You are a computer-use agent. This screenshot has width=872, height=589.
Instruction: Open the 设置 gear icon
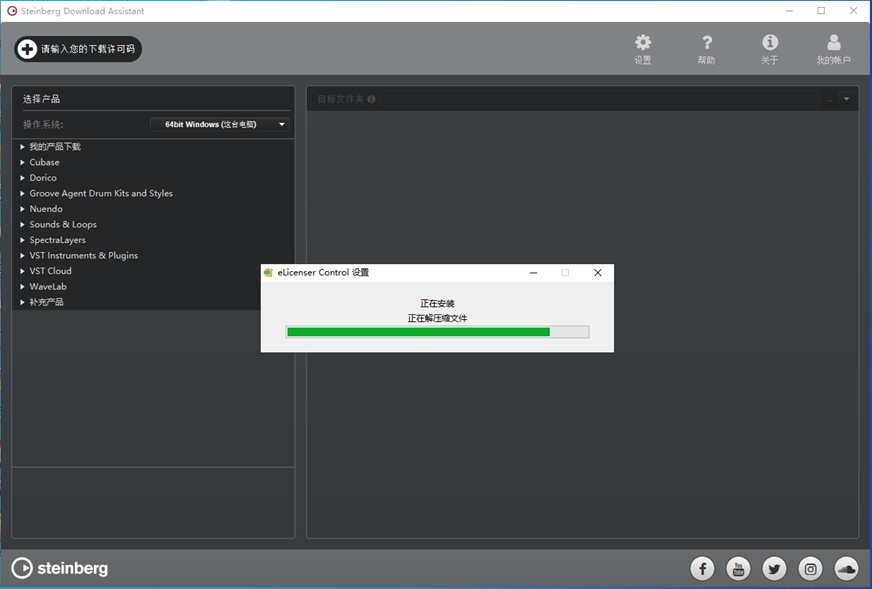(x=643, y=43)
